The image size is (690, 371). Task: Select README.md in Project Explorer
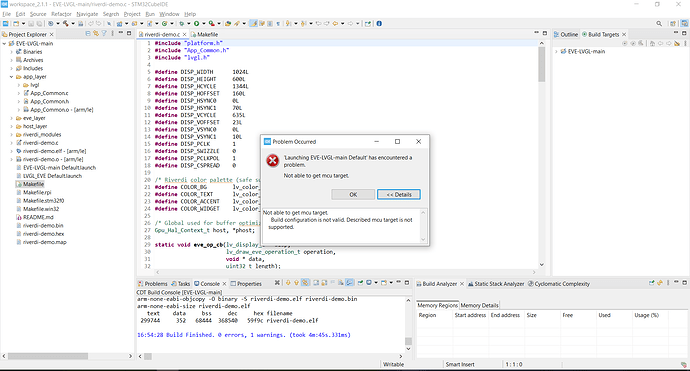38,217
